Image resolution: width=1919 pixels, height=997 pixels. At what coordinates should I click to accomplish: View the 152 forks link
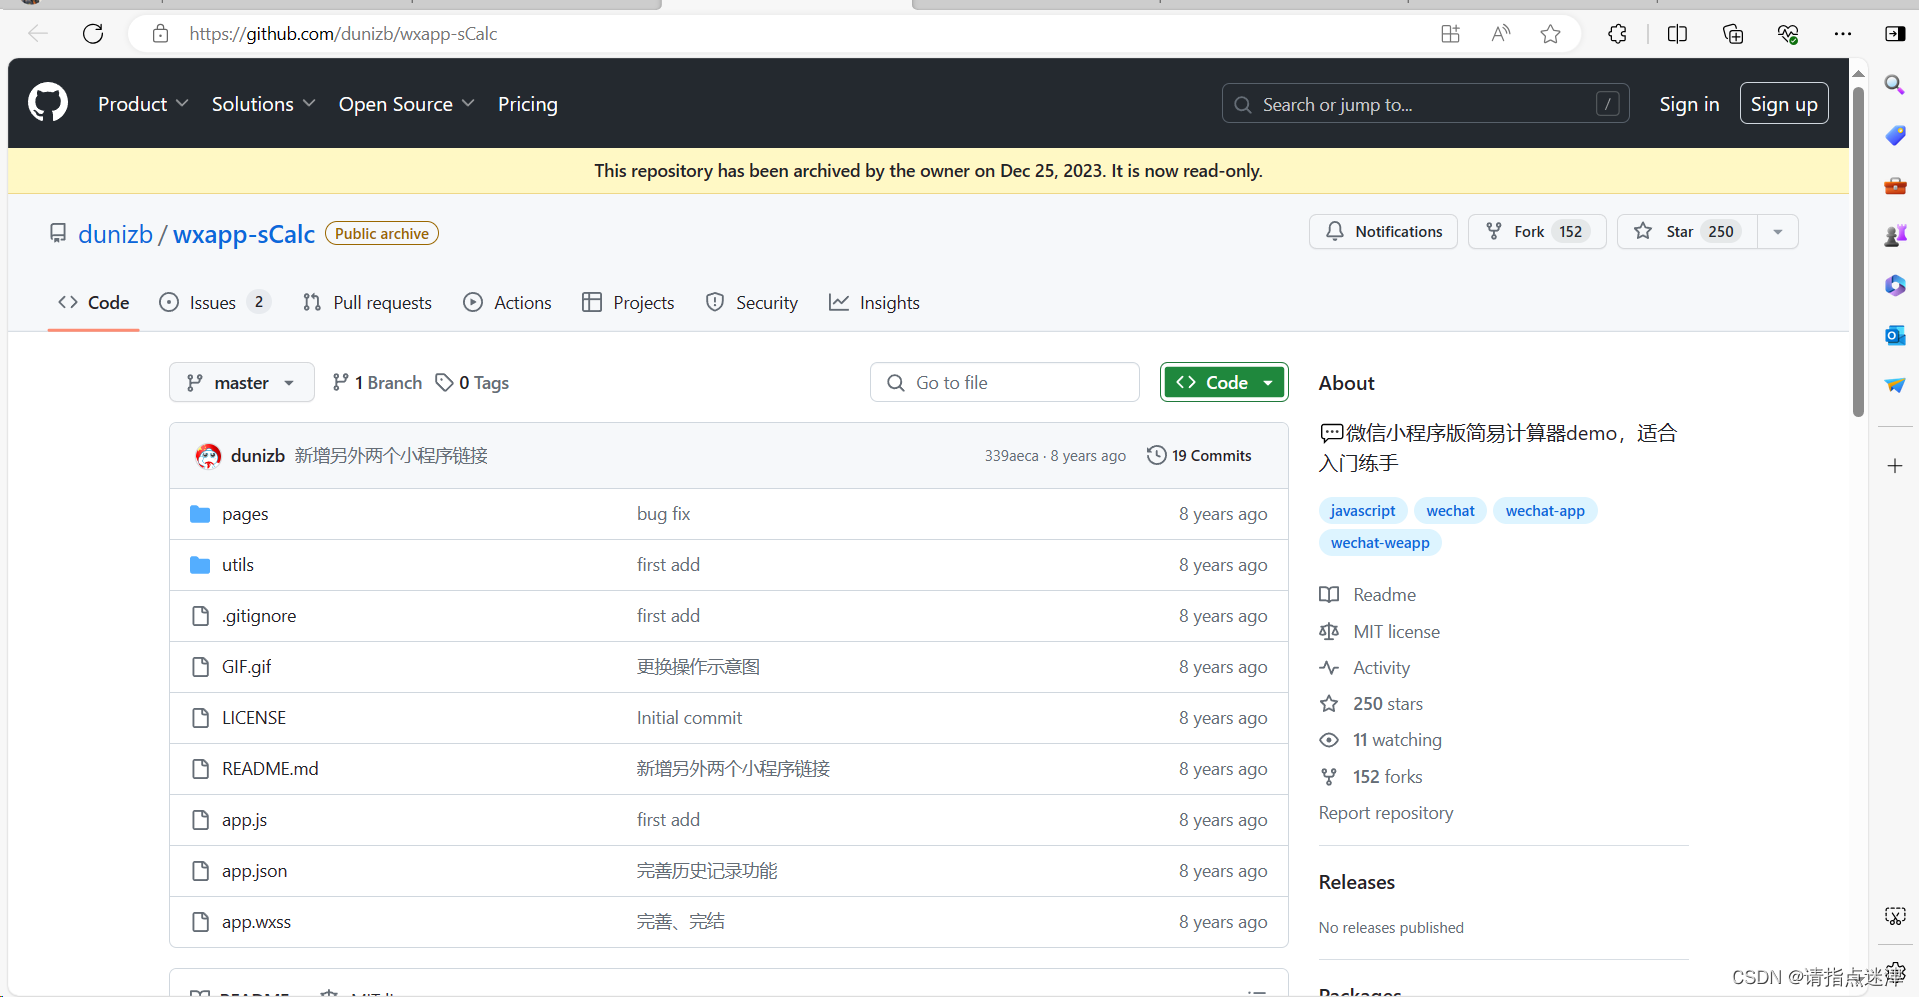(1387, 777)
